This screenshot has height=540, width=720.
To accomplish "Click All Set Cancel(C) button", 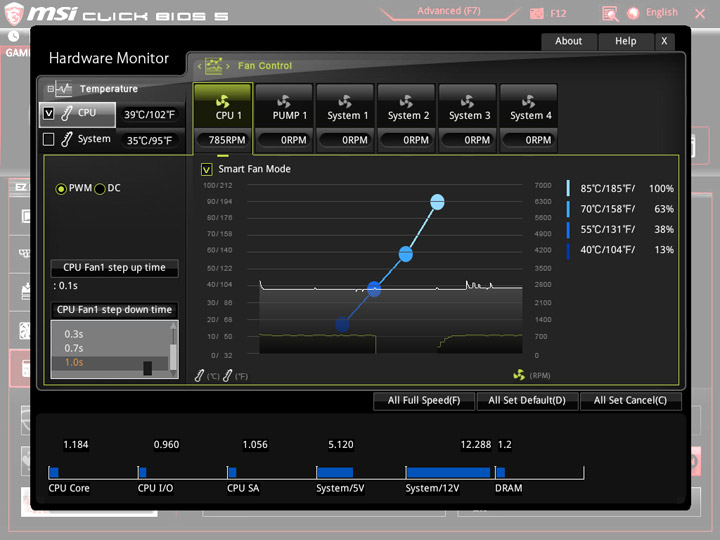I will coord(630,400).
